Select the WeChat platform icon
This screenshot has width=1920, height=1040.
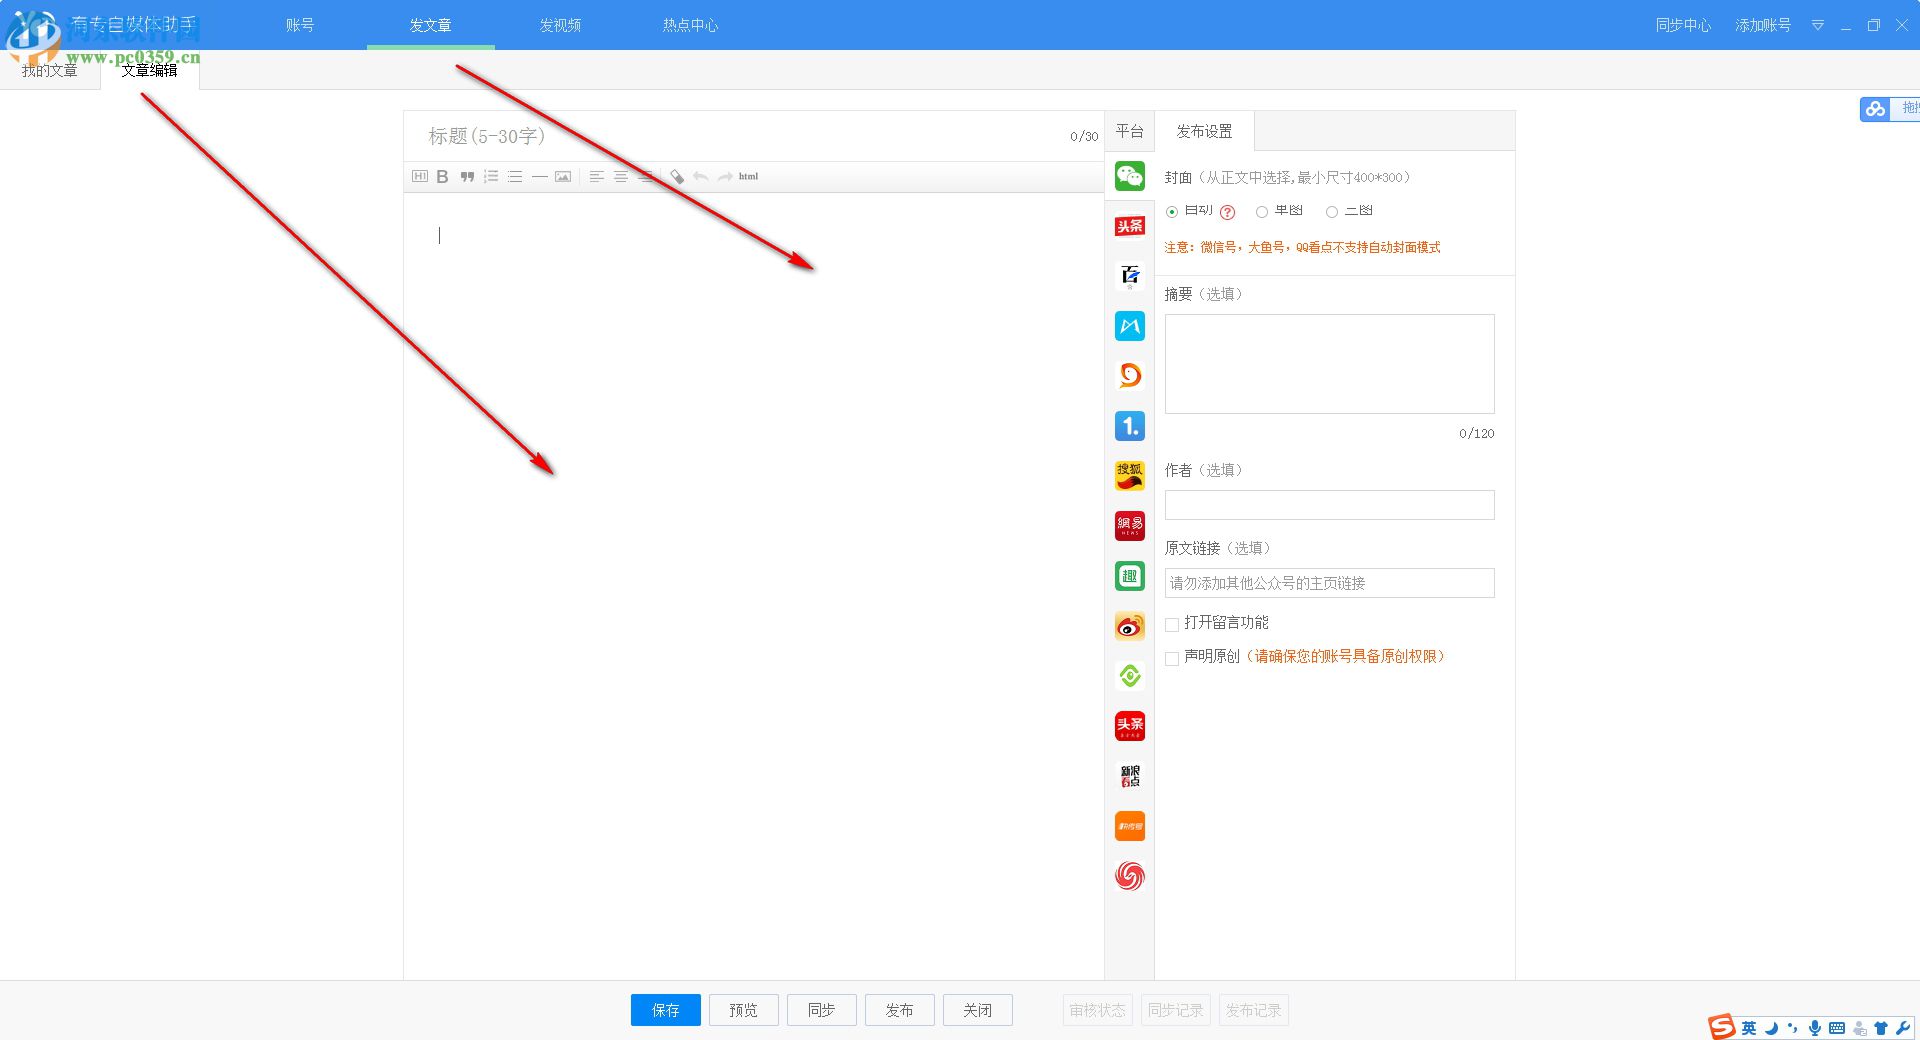[1130, 176]
